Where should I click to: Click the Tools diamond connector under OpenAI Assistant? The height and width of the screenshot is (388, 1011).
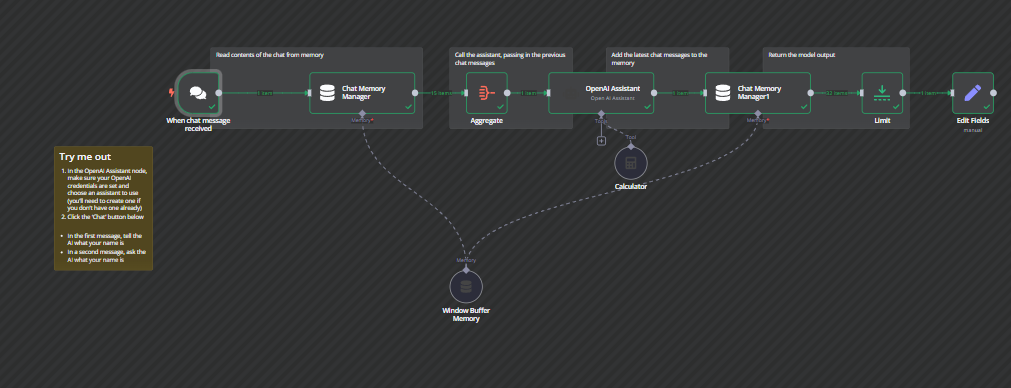(601, 114)
